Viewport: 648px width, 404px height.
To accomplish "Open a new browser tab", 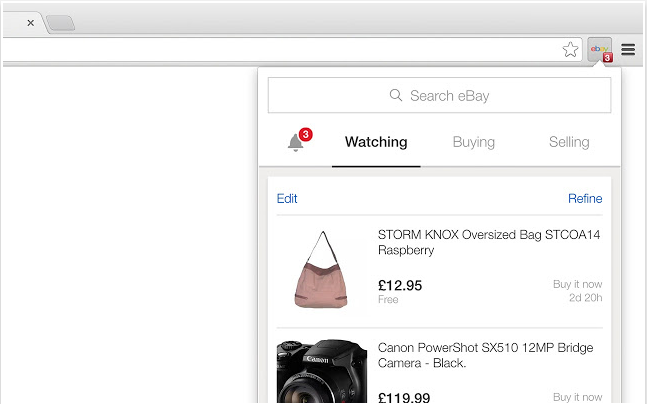I will 60,23.
